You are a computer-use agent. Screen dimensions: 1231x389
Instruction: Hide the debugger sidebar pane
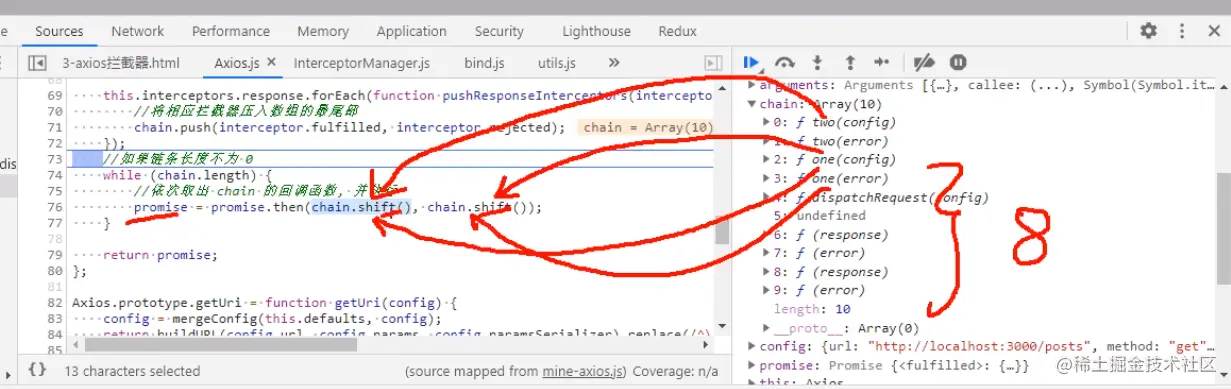(713, 63)
